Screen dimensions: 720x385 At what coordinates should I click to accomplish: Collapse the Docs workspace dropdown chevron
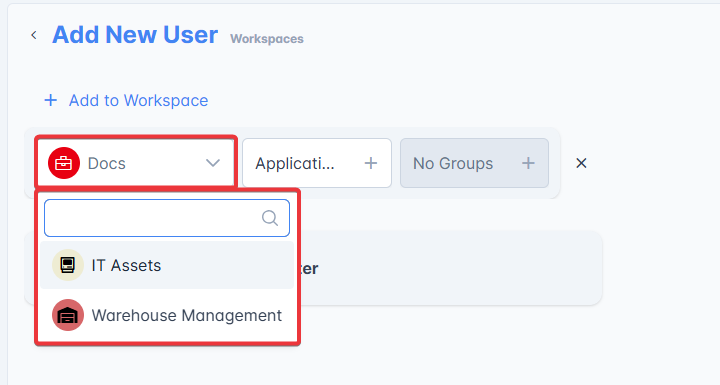(213, 163)
